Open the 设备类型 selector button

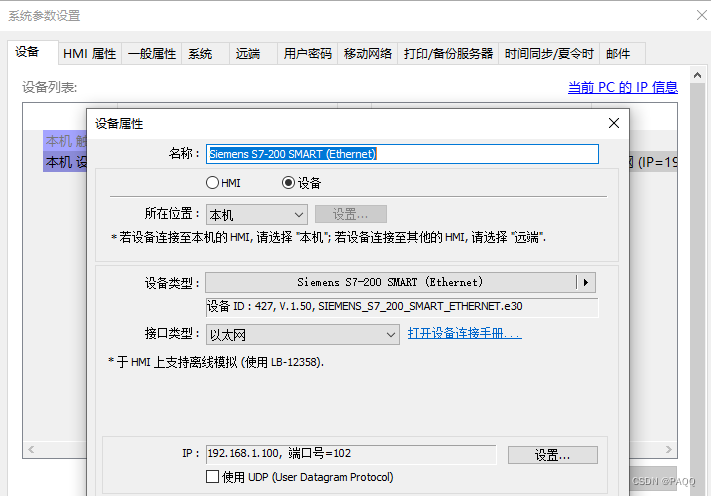click(x=400, y=282)
